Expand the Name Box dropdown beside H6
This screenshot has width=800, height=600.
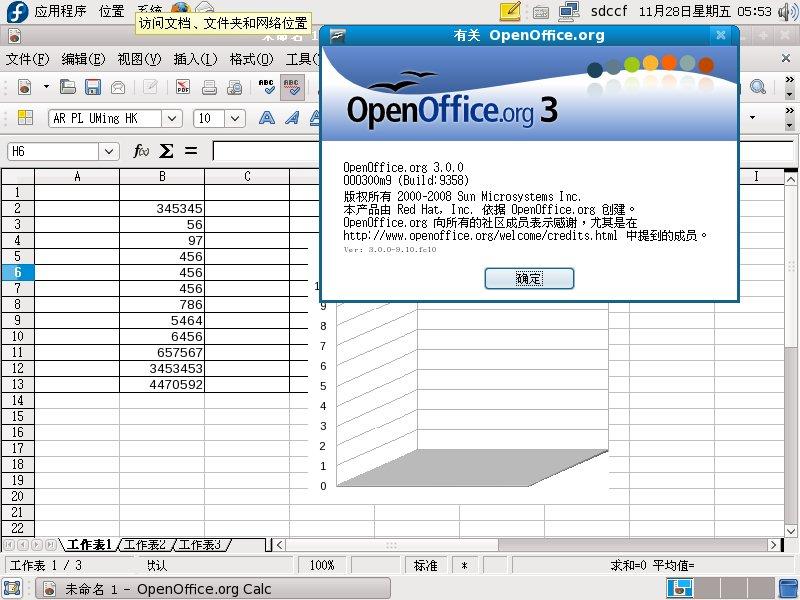(x=109, y=151)
